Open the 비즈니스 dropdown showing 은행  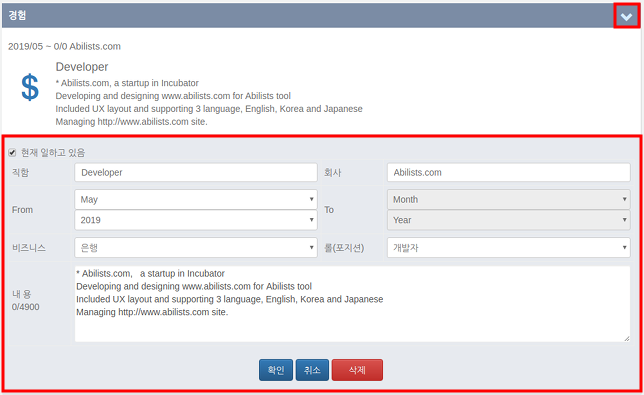(196, 248)
